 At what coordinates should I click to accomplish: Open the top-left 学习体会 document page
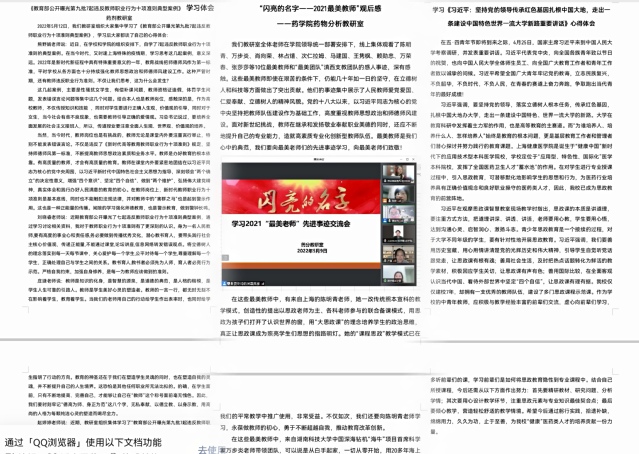105,170
